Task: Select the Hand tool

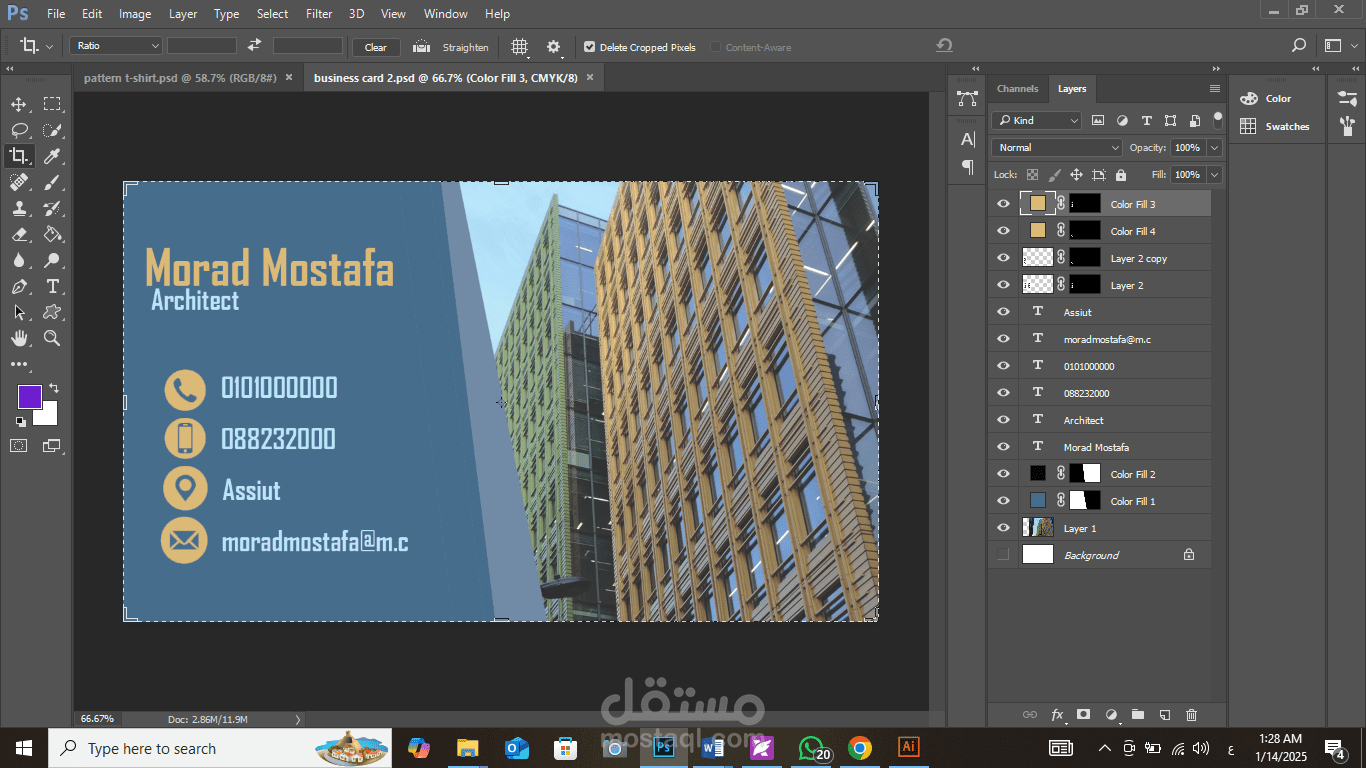Action: (x=19, y=338)
